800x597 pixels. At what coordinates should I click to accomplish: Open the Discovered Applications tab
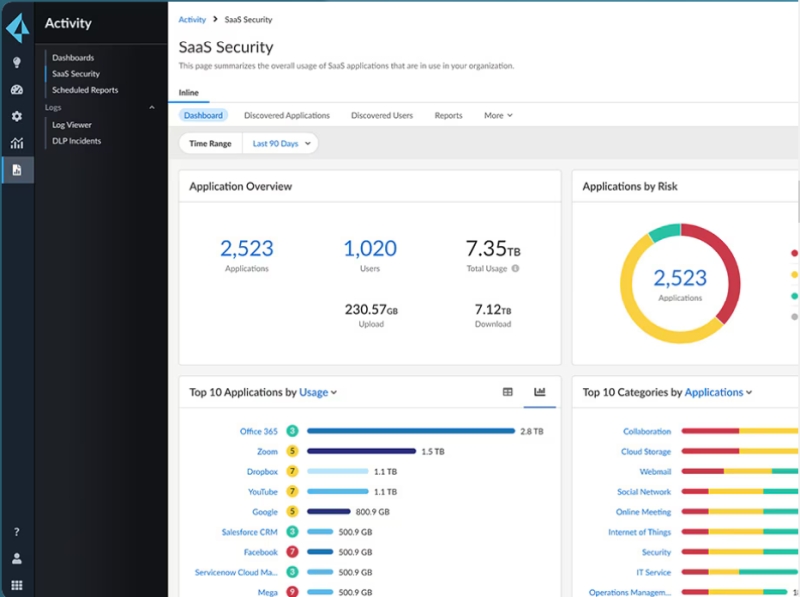(x=287, y=115)
